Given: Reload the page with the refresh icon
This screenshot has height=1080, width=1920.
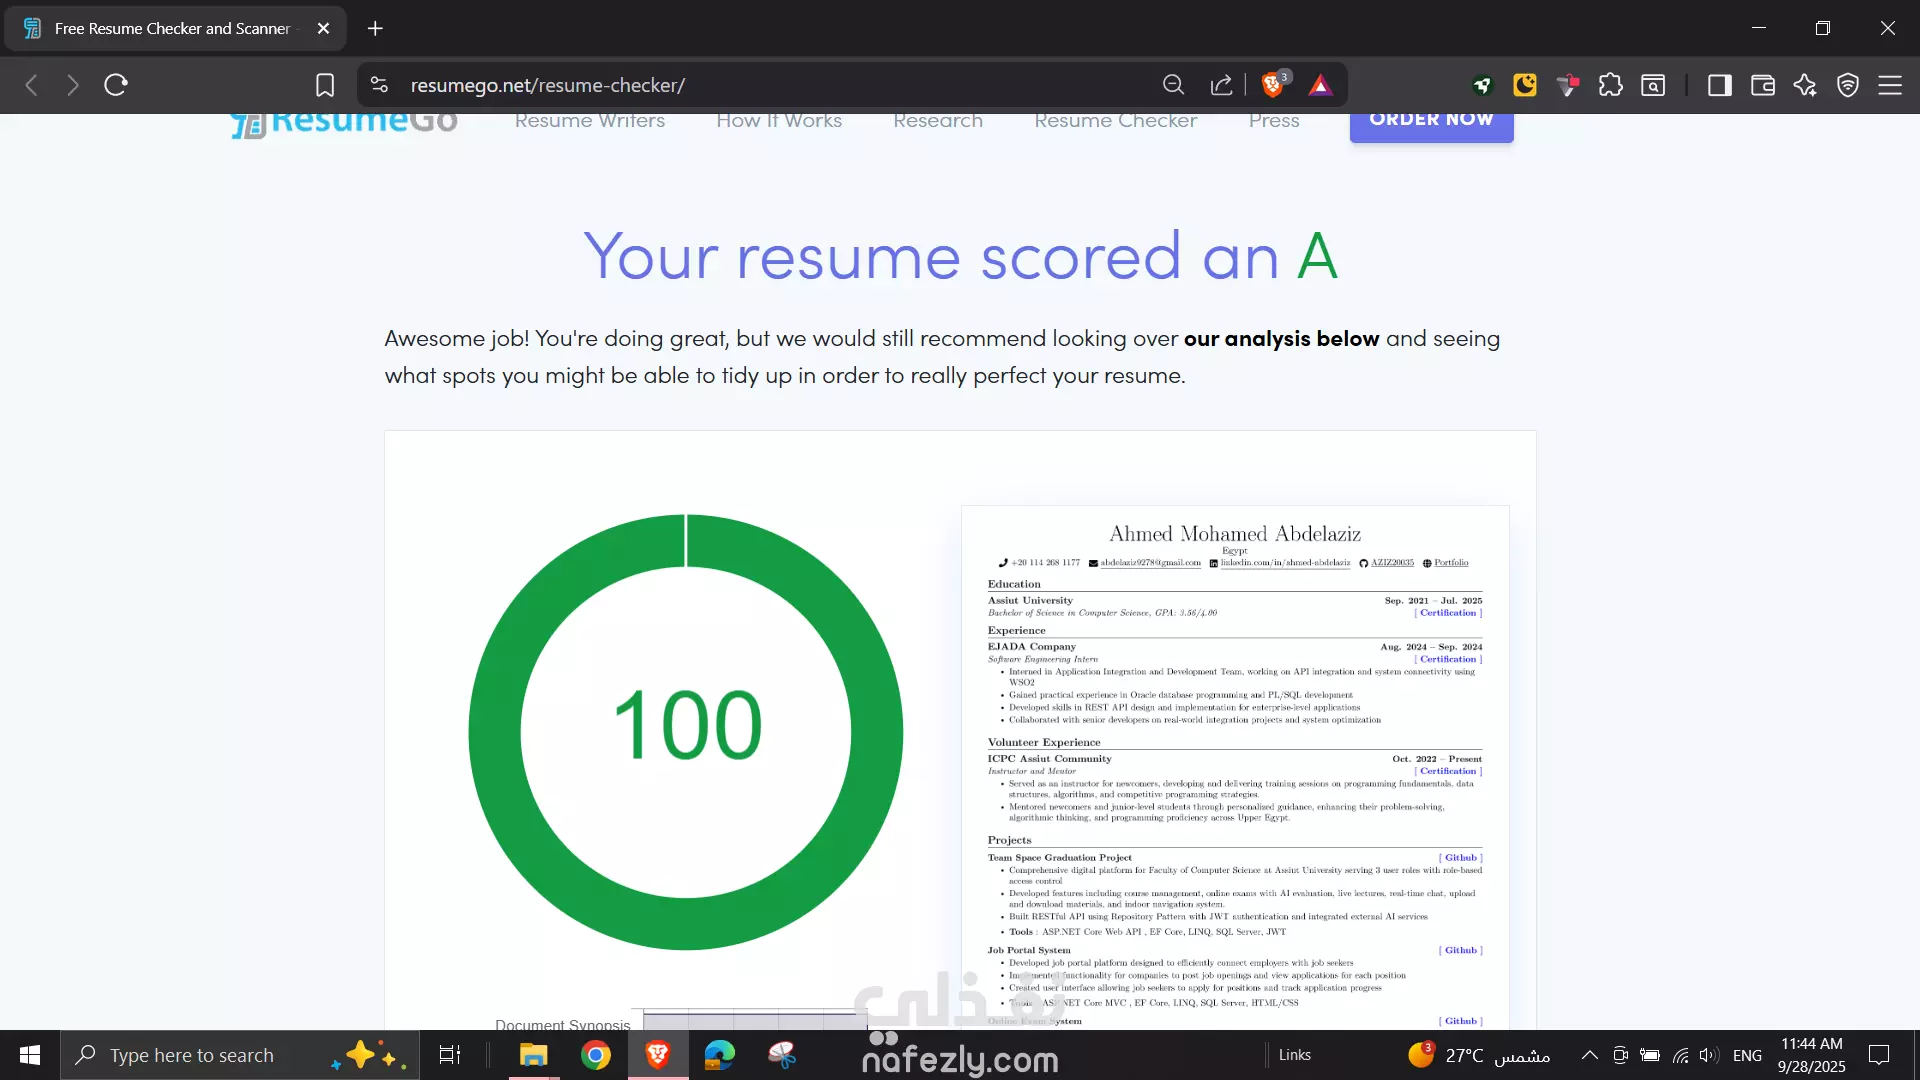Looking at the screenshot, I should [116, 85].
